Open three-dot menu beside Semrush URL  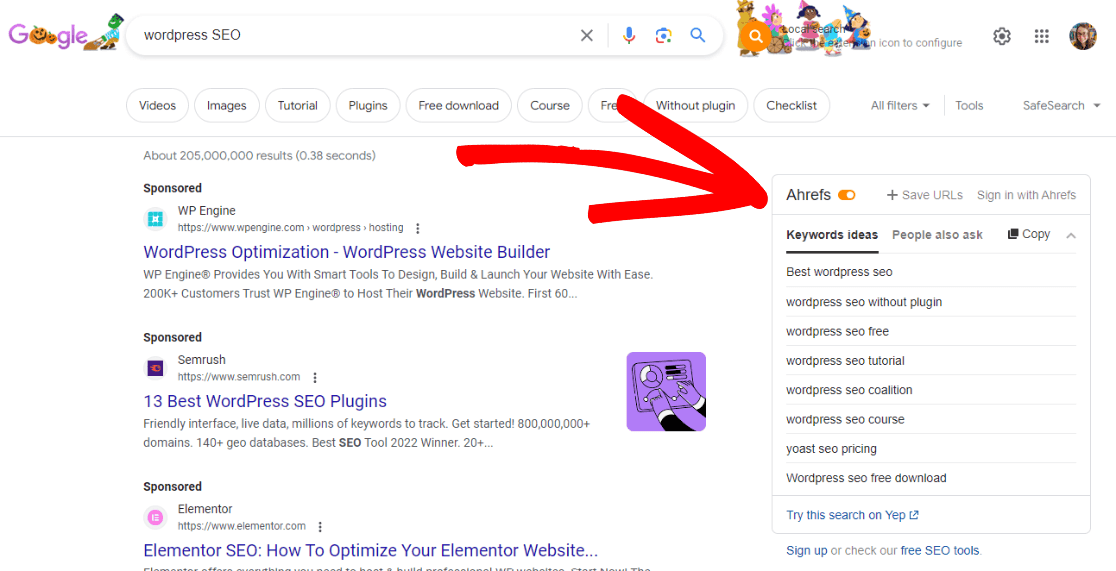315,377
